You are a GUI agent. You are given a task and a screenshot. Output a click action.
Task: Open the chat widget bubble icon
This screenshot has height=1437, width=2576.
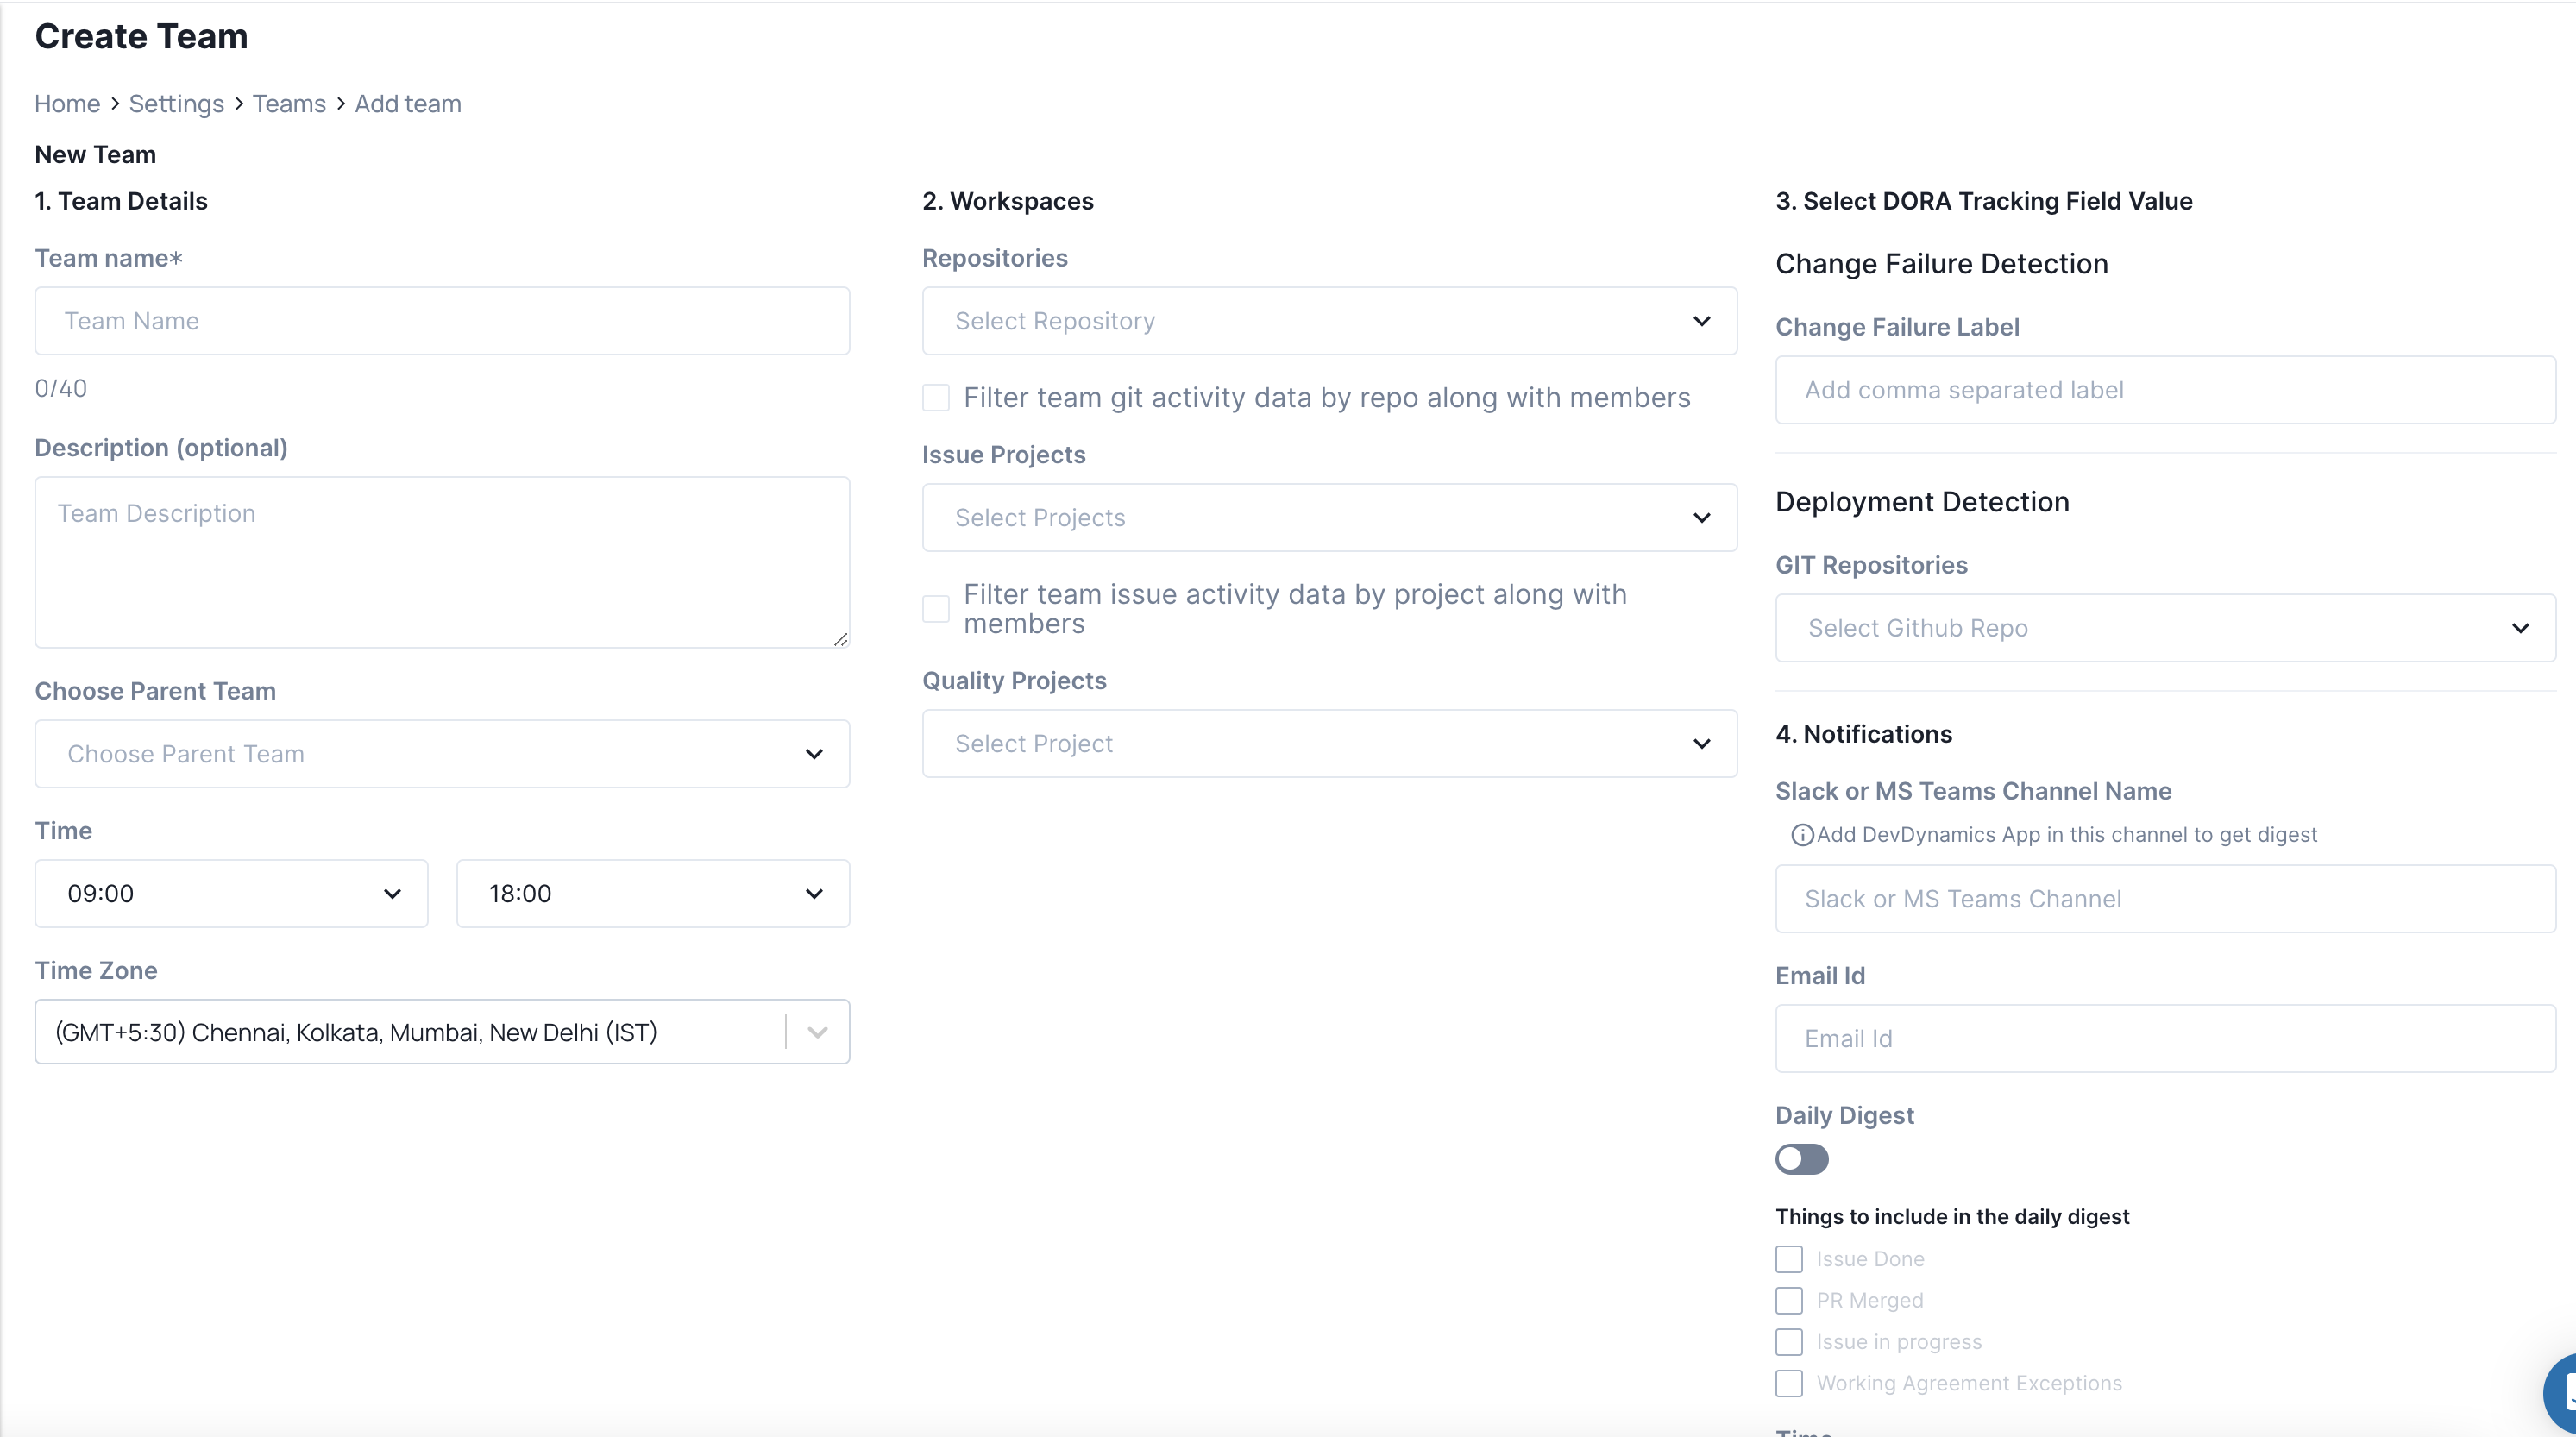(2562, 1393)
